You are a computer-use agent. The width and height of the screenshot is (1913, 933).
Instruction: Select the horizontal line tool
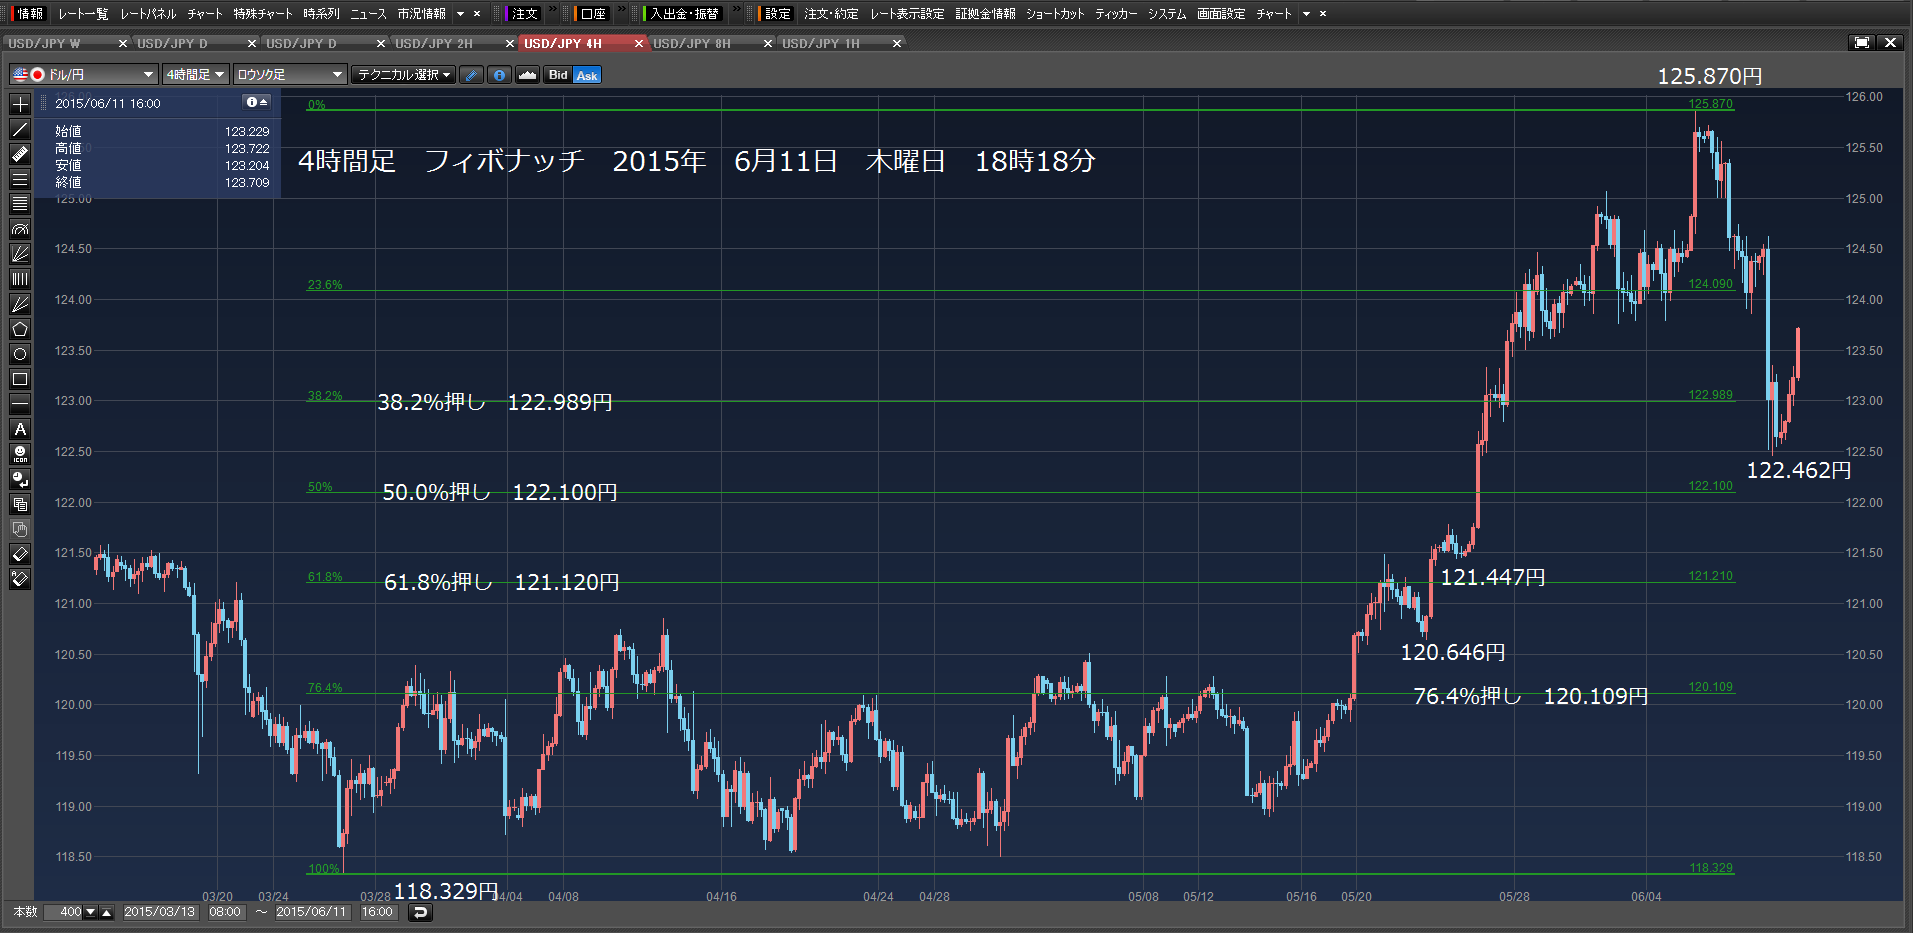tap(20, 404)
